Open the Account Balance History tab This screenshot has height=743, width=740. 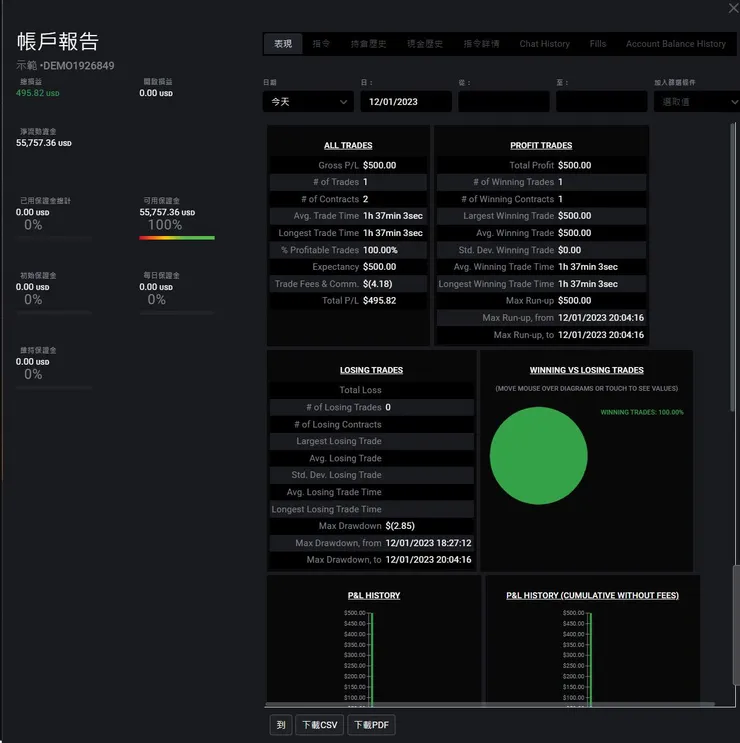pos(676,44)
